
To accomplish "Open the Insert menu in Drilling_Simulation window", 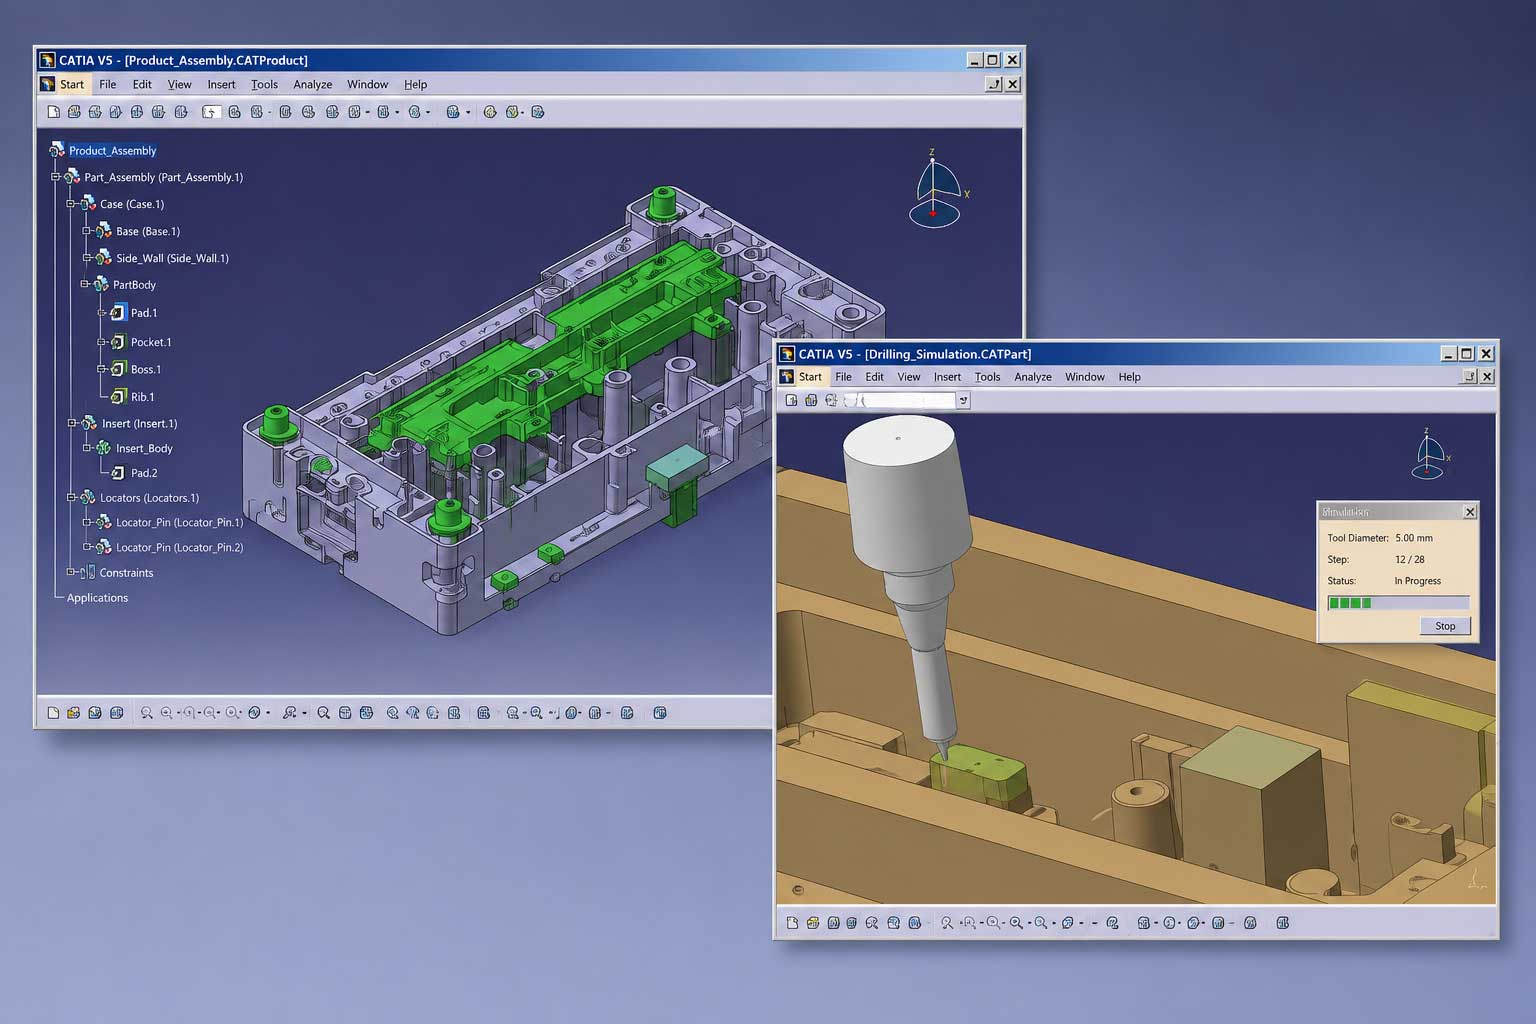I will click(947, 377).
